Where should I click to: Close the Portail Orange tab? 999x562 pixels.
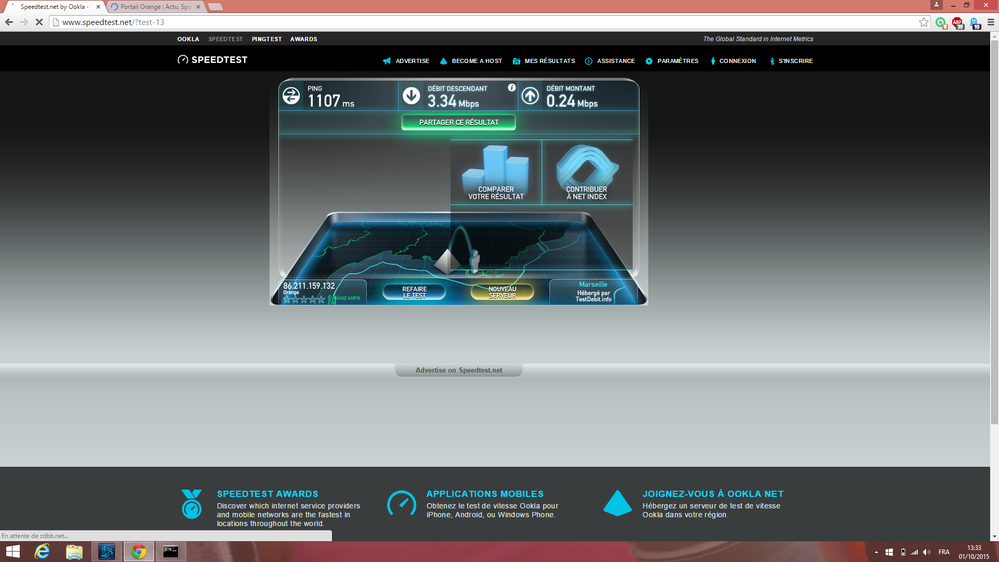pos(198,6)
